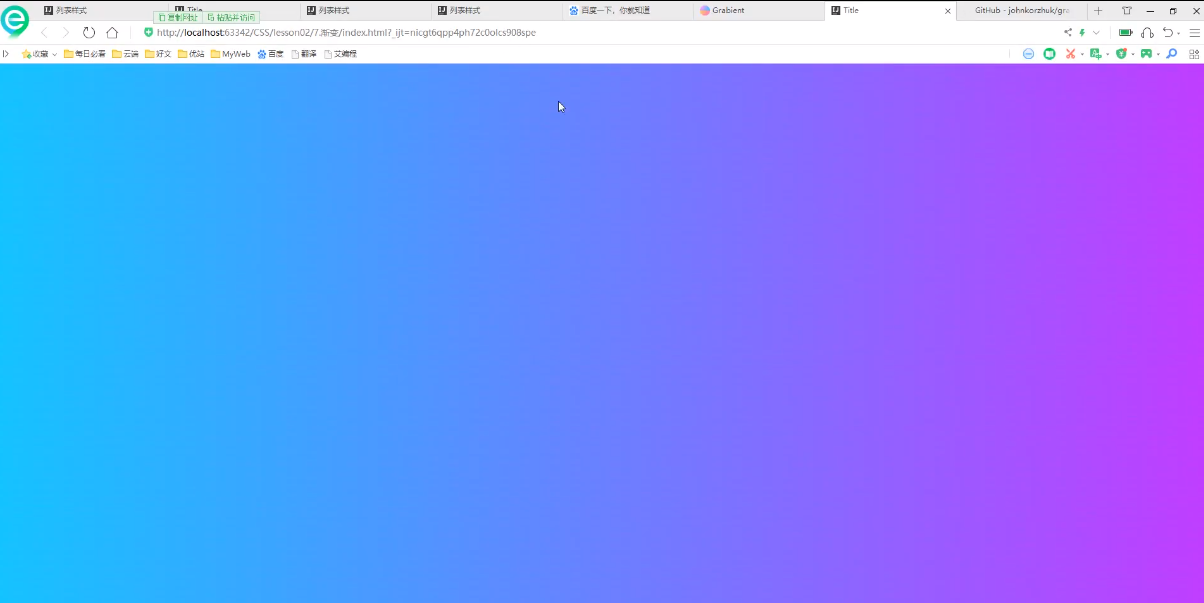This screenshot has height=603, width=1204.
Task: Expand the 收藏 favorites dropdown
Action: 40,54
